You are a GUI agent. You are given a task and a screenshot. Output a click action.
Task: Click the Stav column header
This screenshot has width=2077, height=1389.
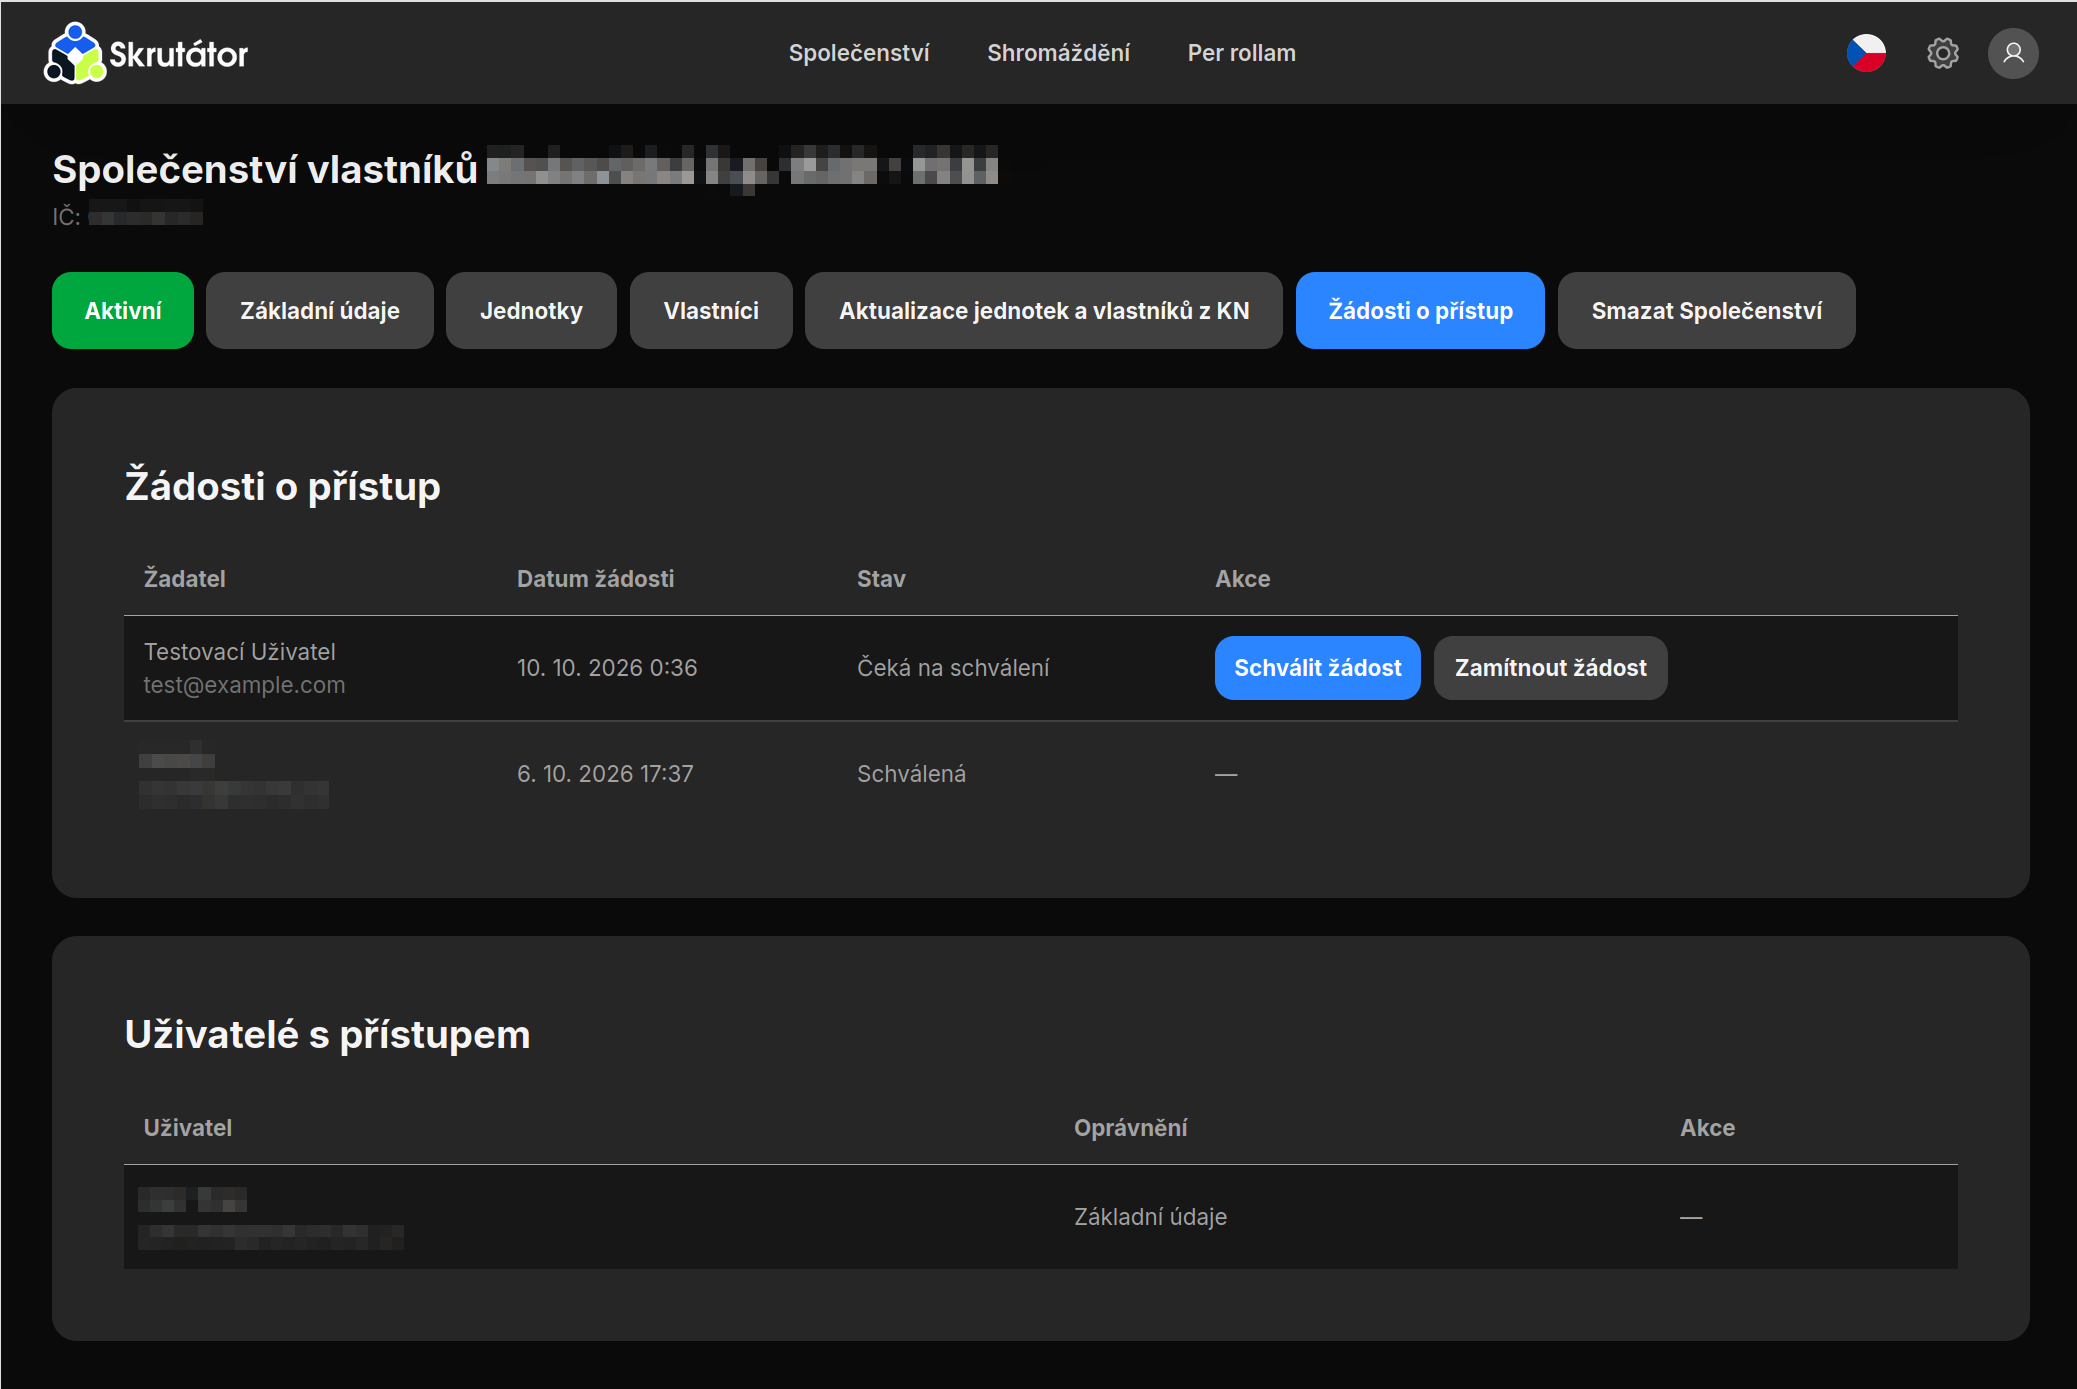coord(881,579)
